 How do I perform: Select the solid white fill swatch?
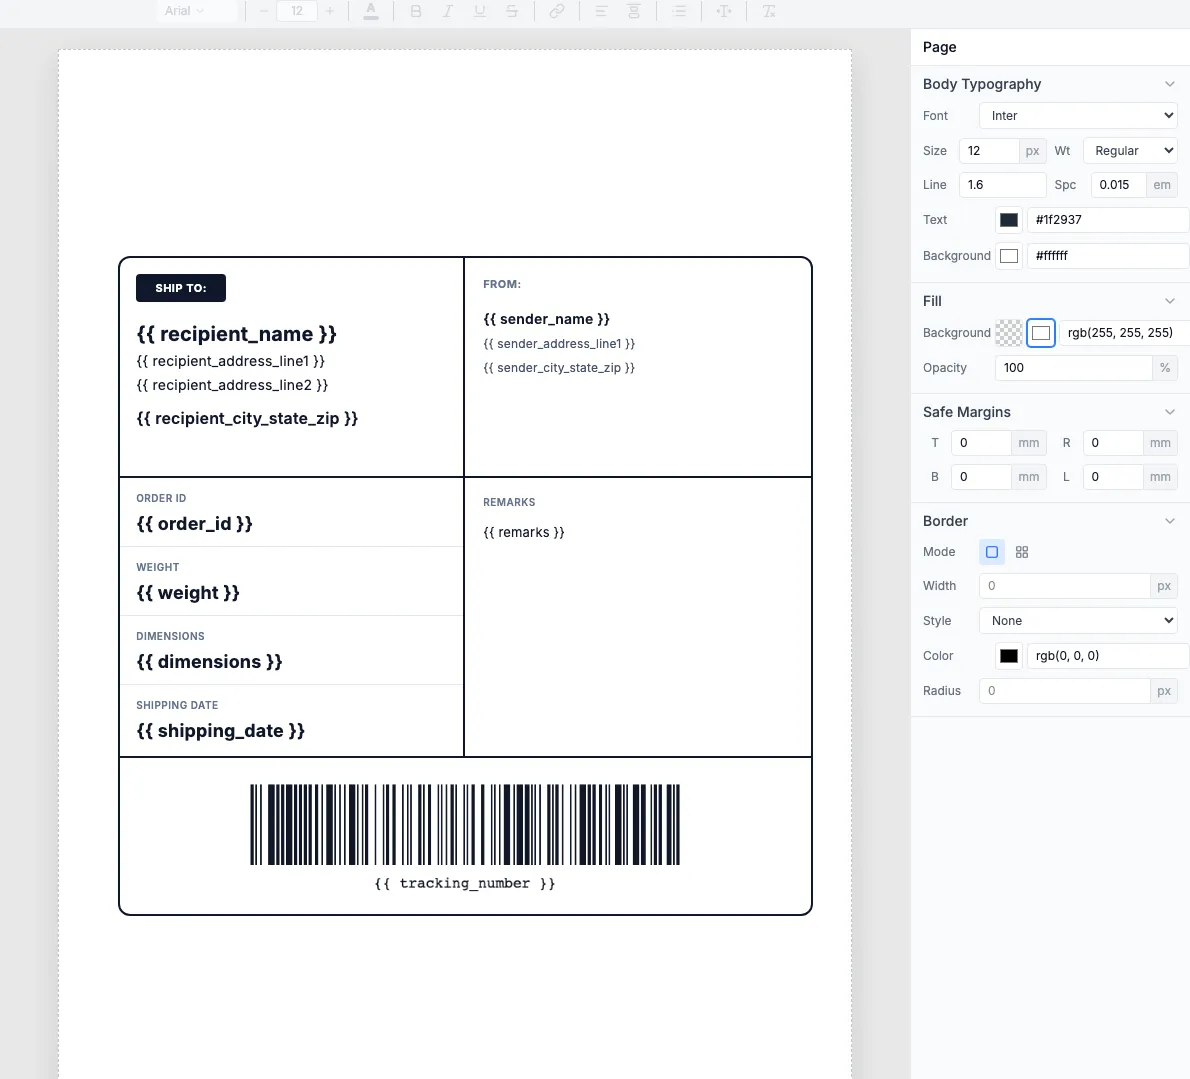tap(1040, 332)
